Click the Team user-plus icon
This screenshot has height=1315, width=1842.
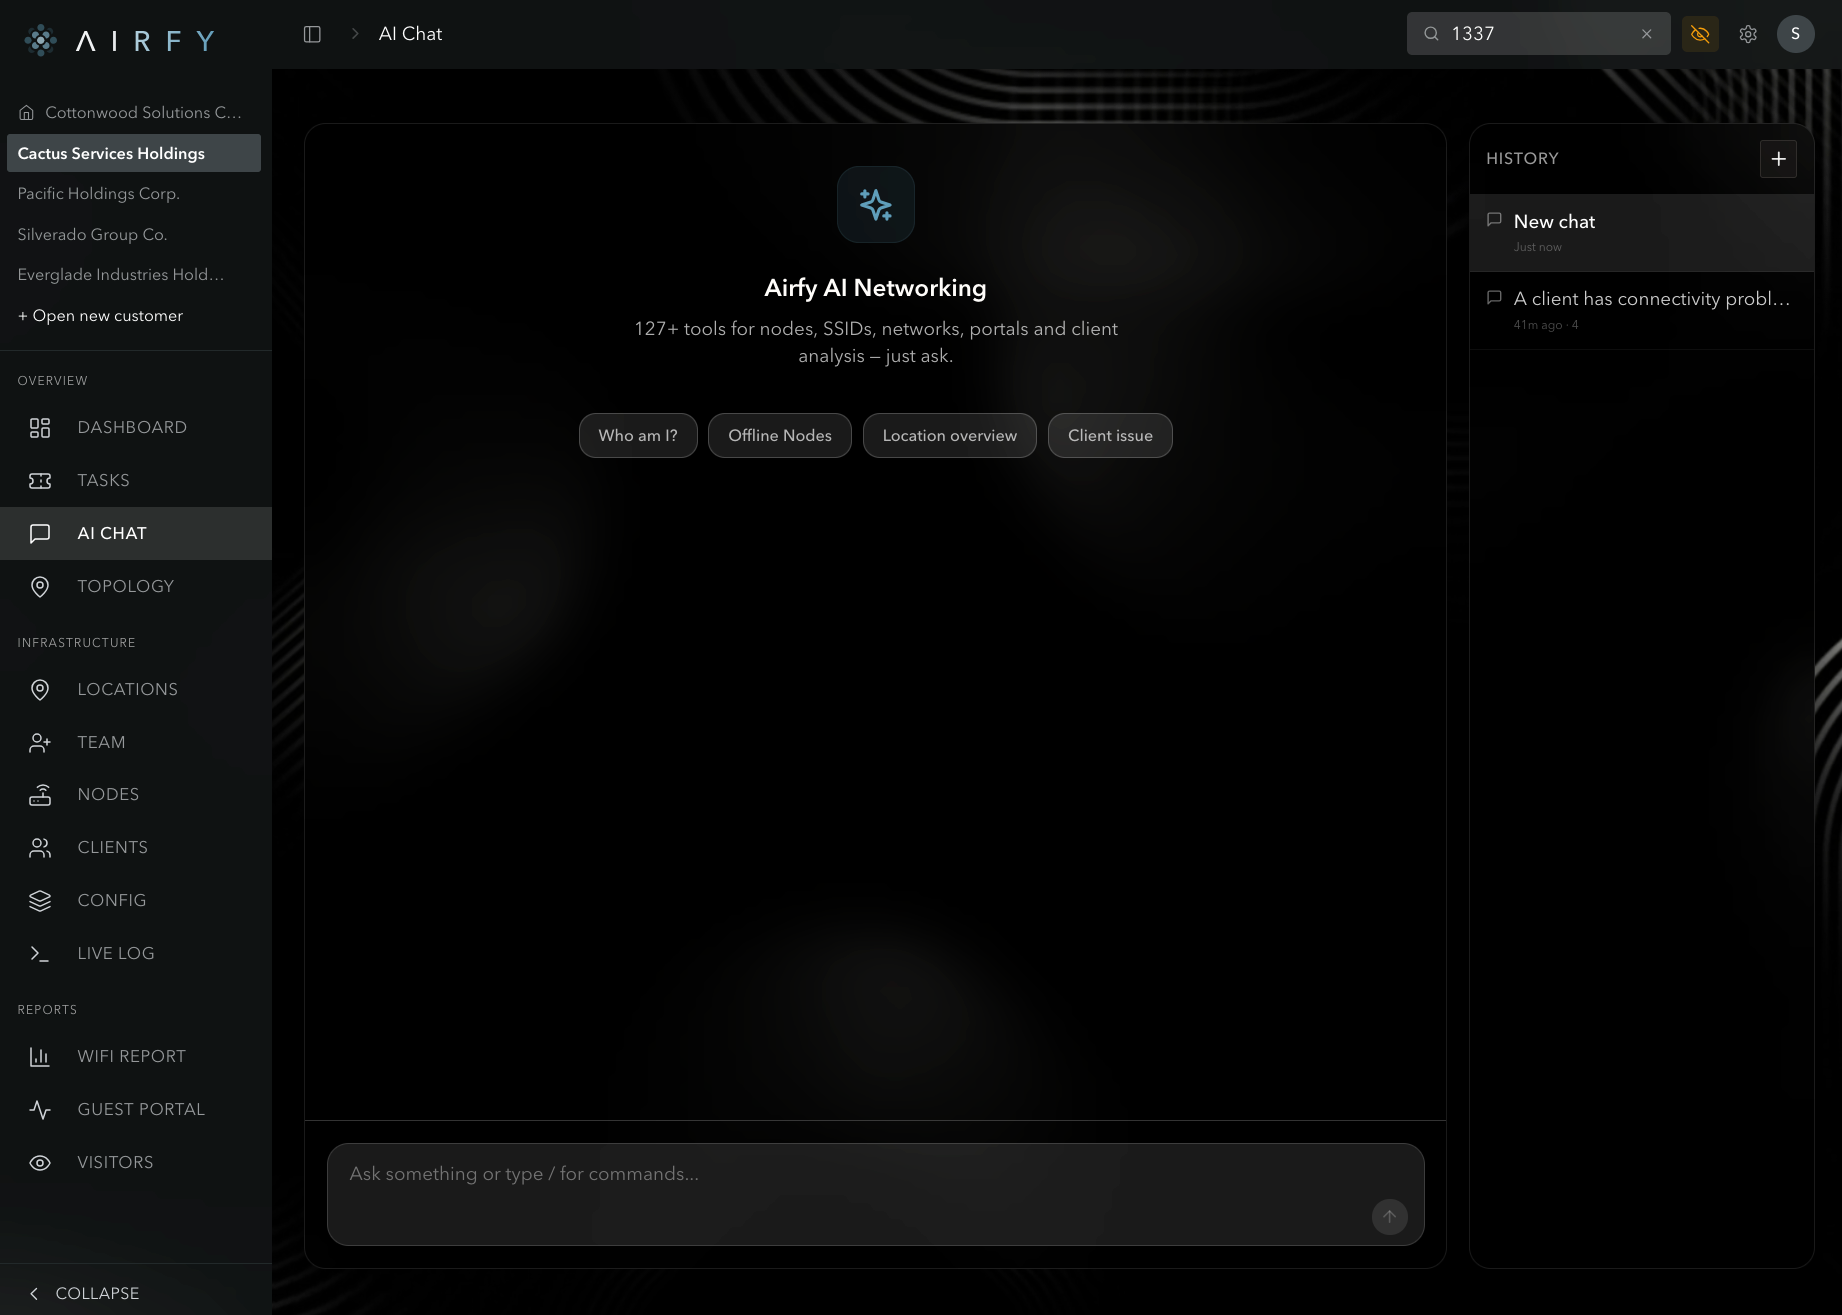40,743
